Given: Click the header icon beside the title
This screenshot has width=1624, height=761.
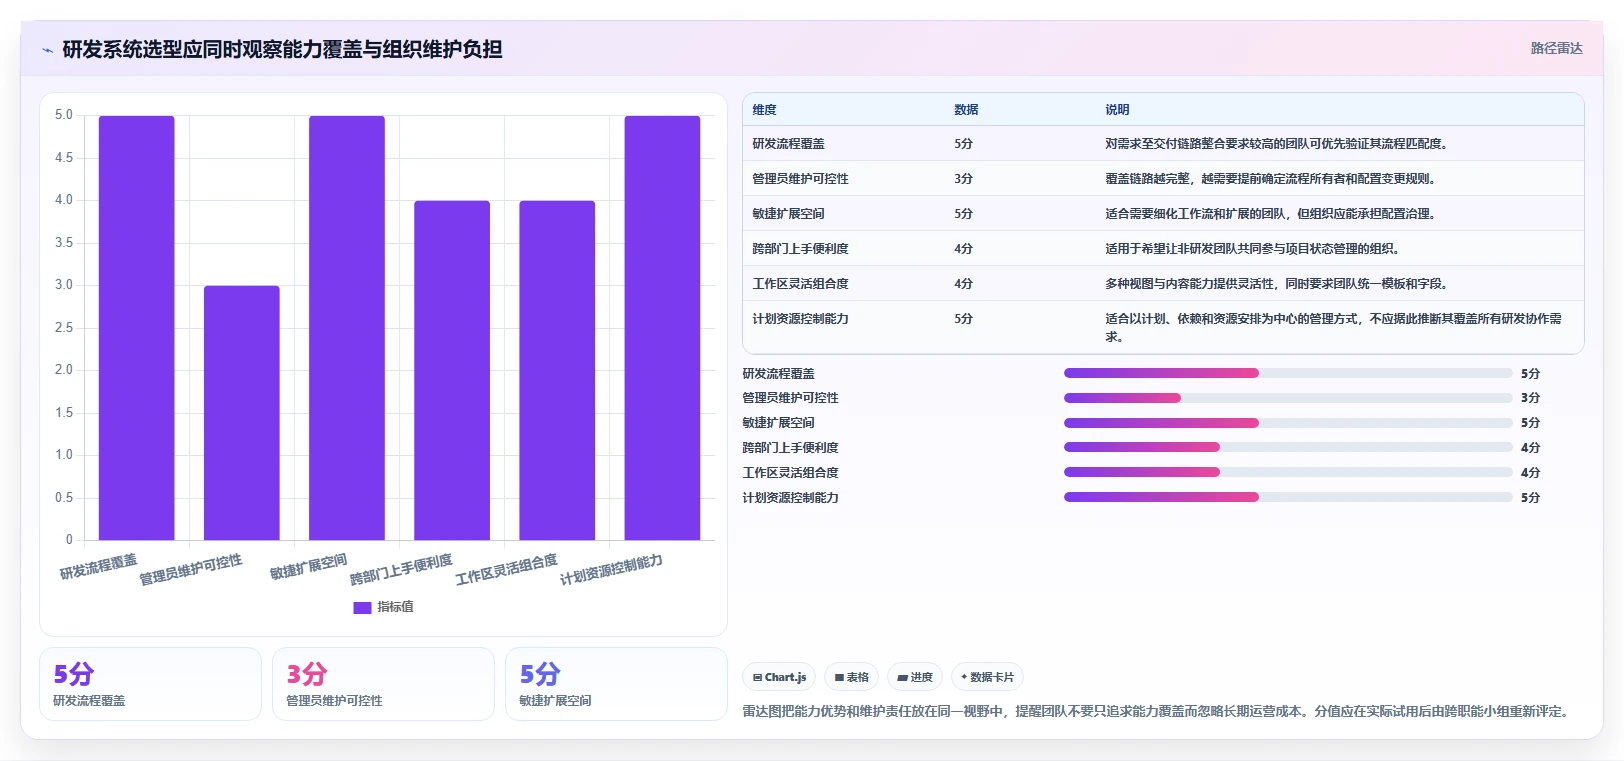Looking at the screenshot, I should 47,50.
